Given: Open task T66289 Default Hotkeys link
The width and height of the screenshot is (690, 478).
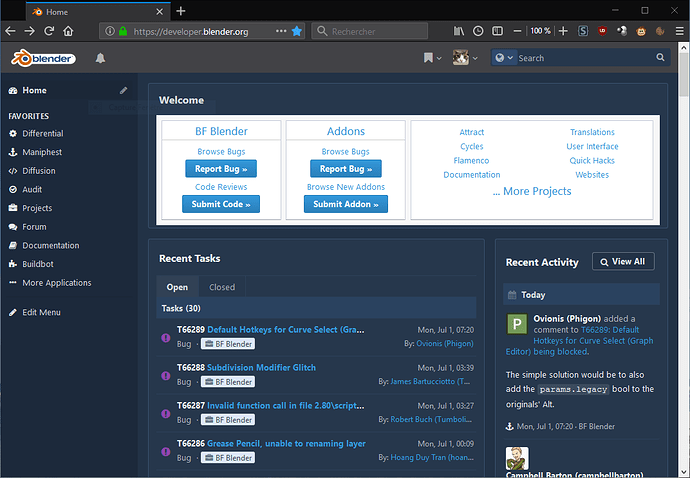Looking at the screenshot, I should [x=286, y=329].
